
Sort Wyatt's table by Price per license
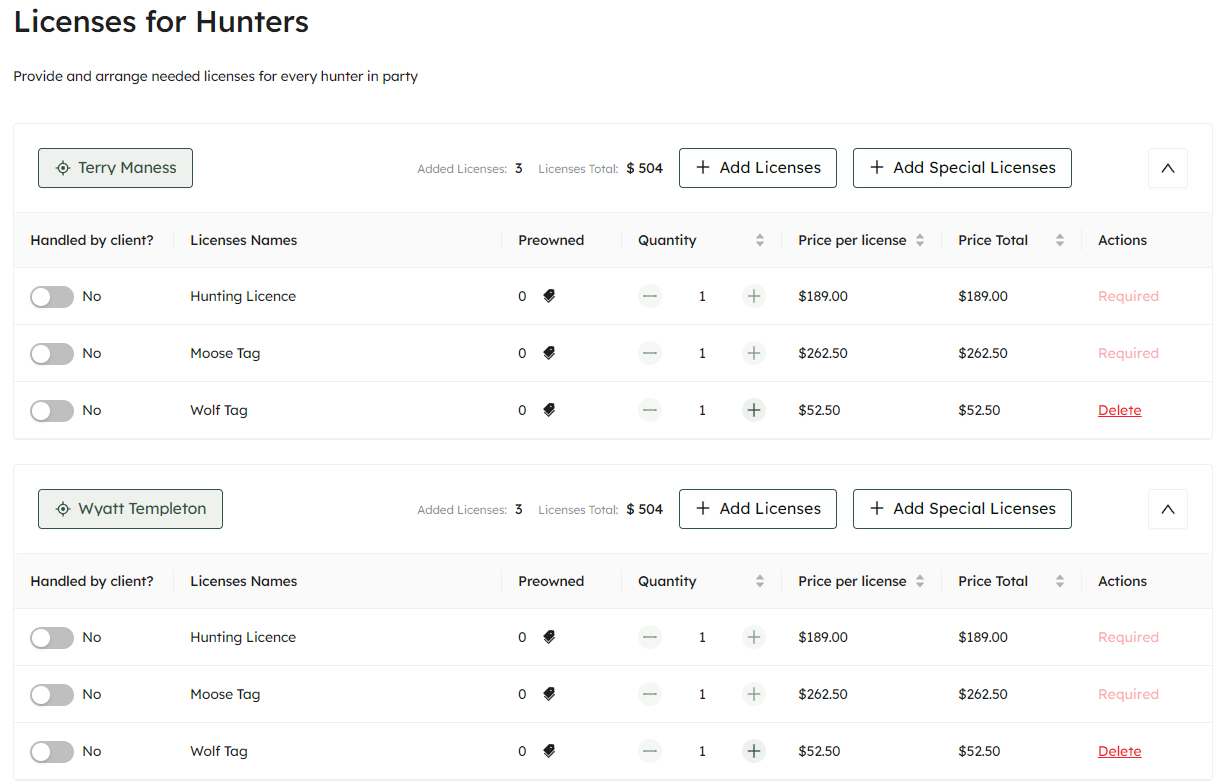coord(919,581)
